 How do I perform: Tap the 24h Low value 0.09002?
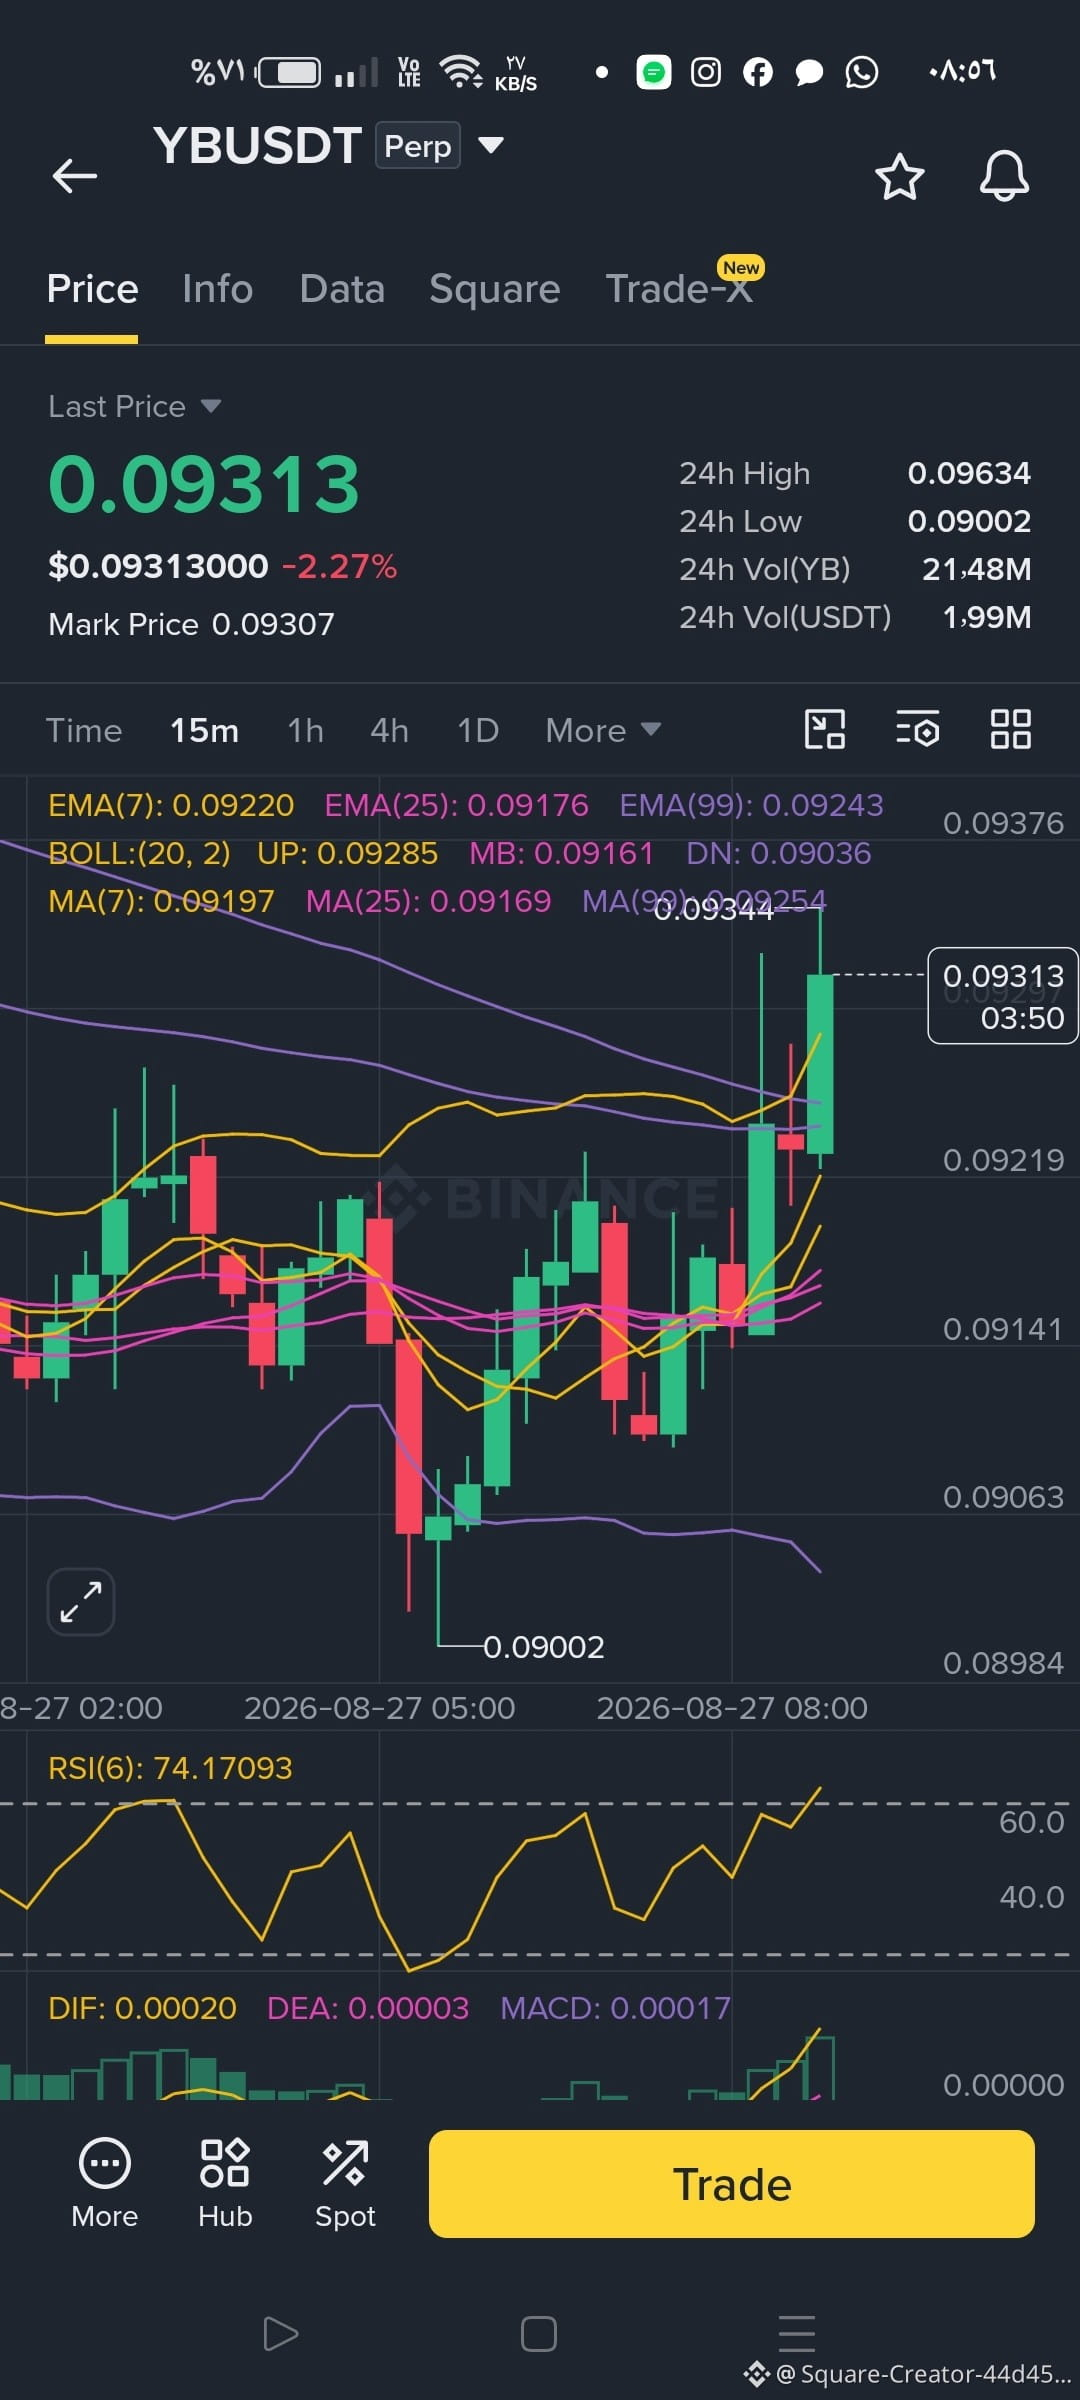[x=969, y=521]
